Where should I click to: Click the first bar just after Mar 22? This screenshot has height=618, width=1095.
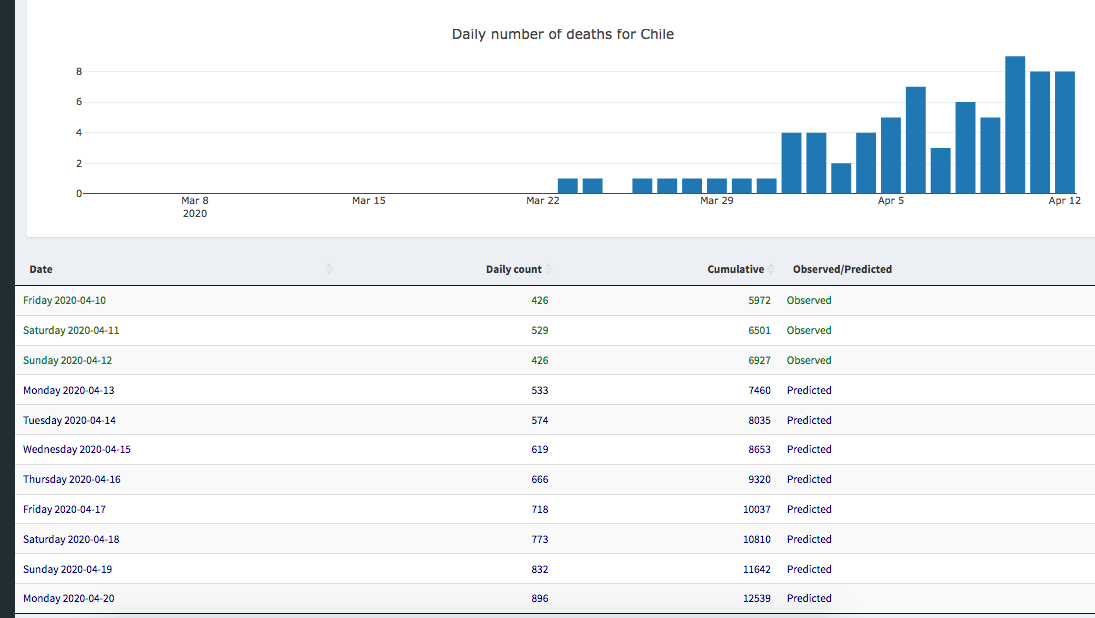pyautogui.click(x=568, y=186)
